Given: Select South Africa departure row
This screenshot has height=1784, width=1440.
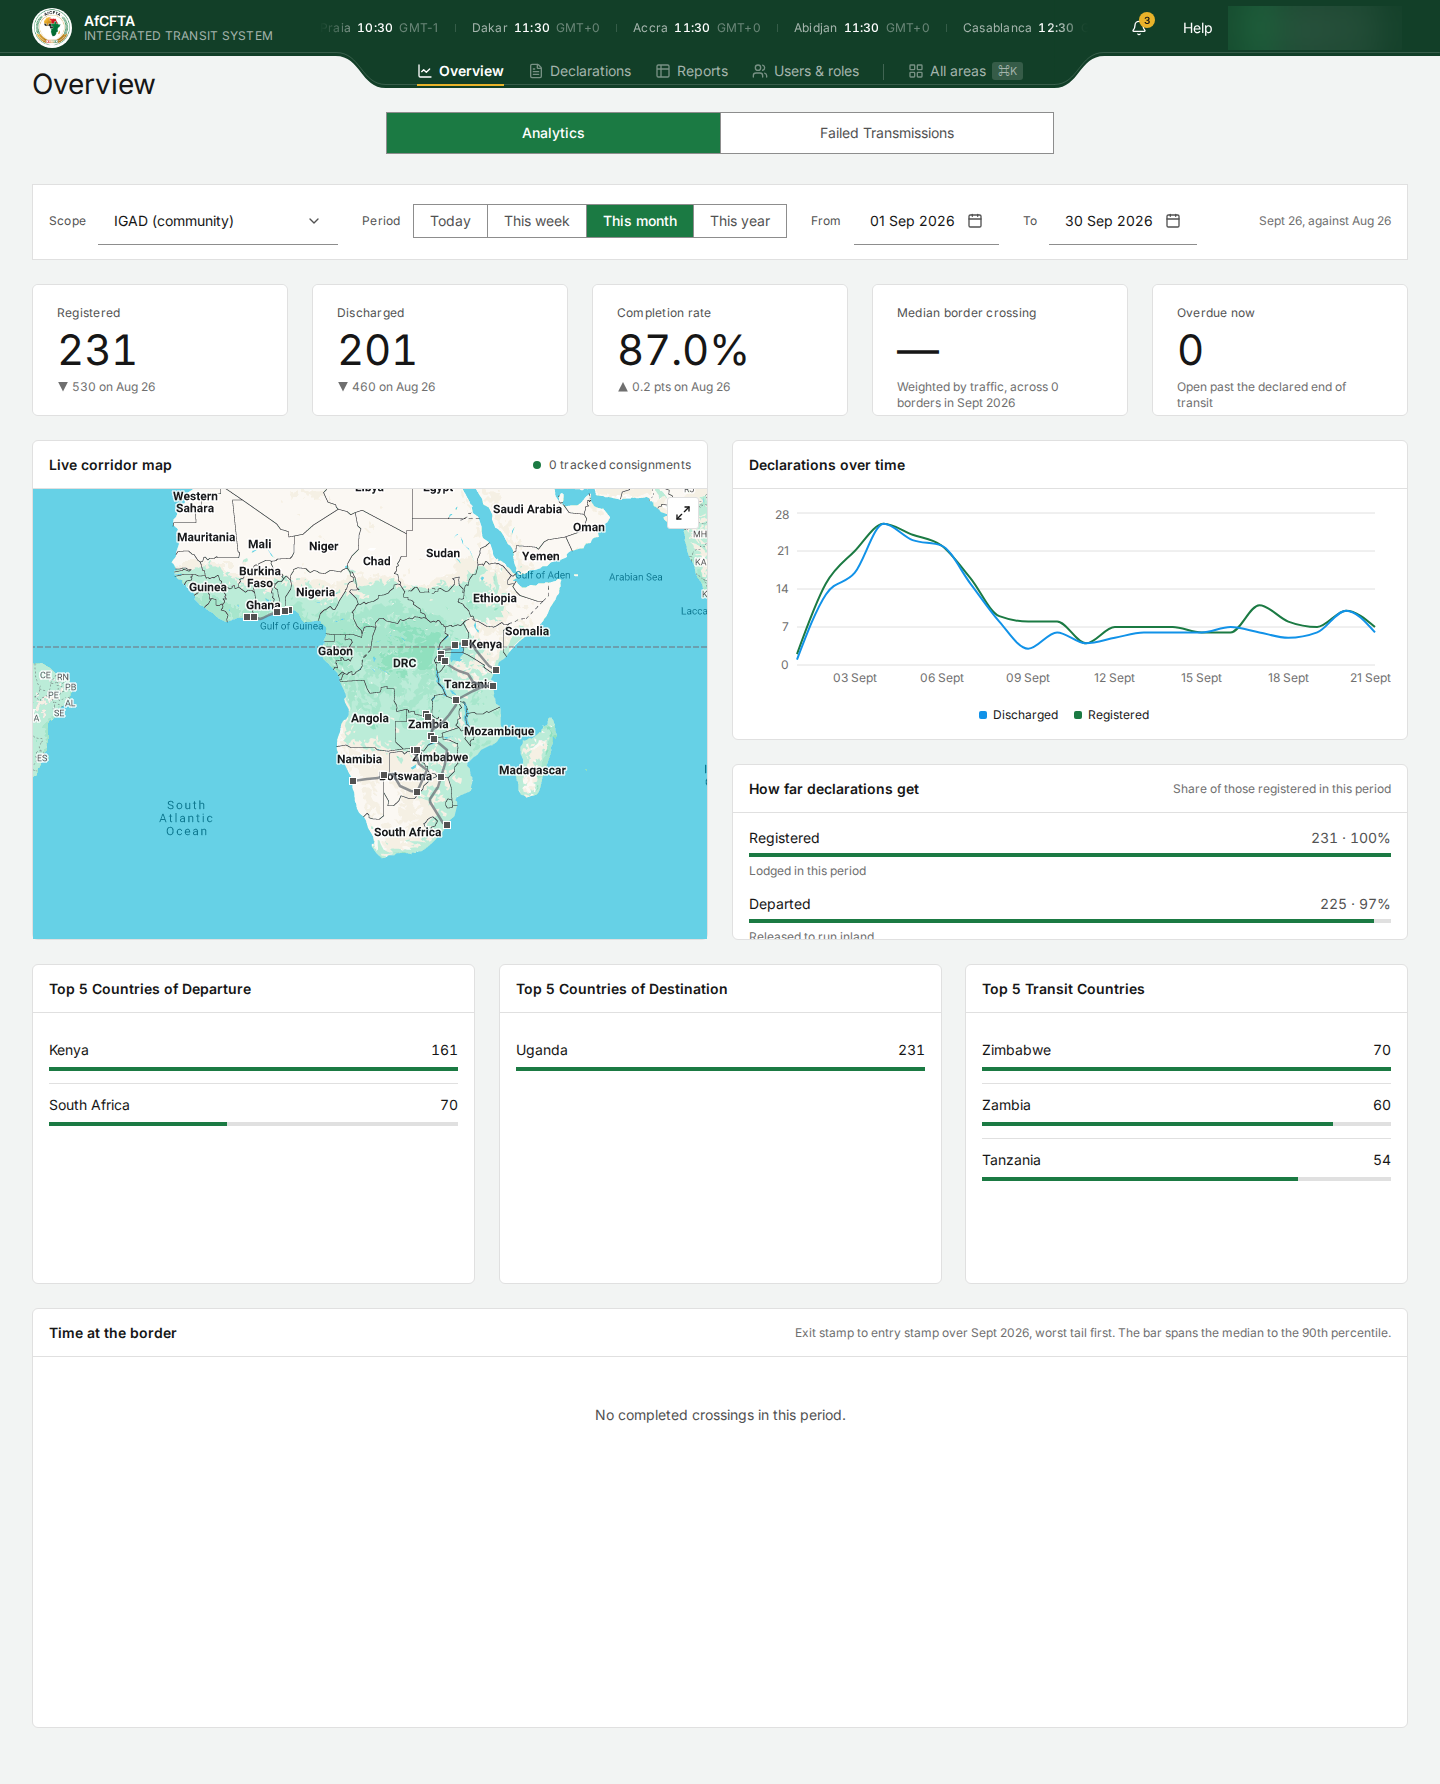Looking at the screenshot, I should click(253, 1111).
